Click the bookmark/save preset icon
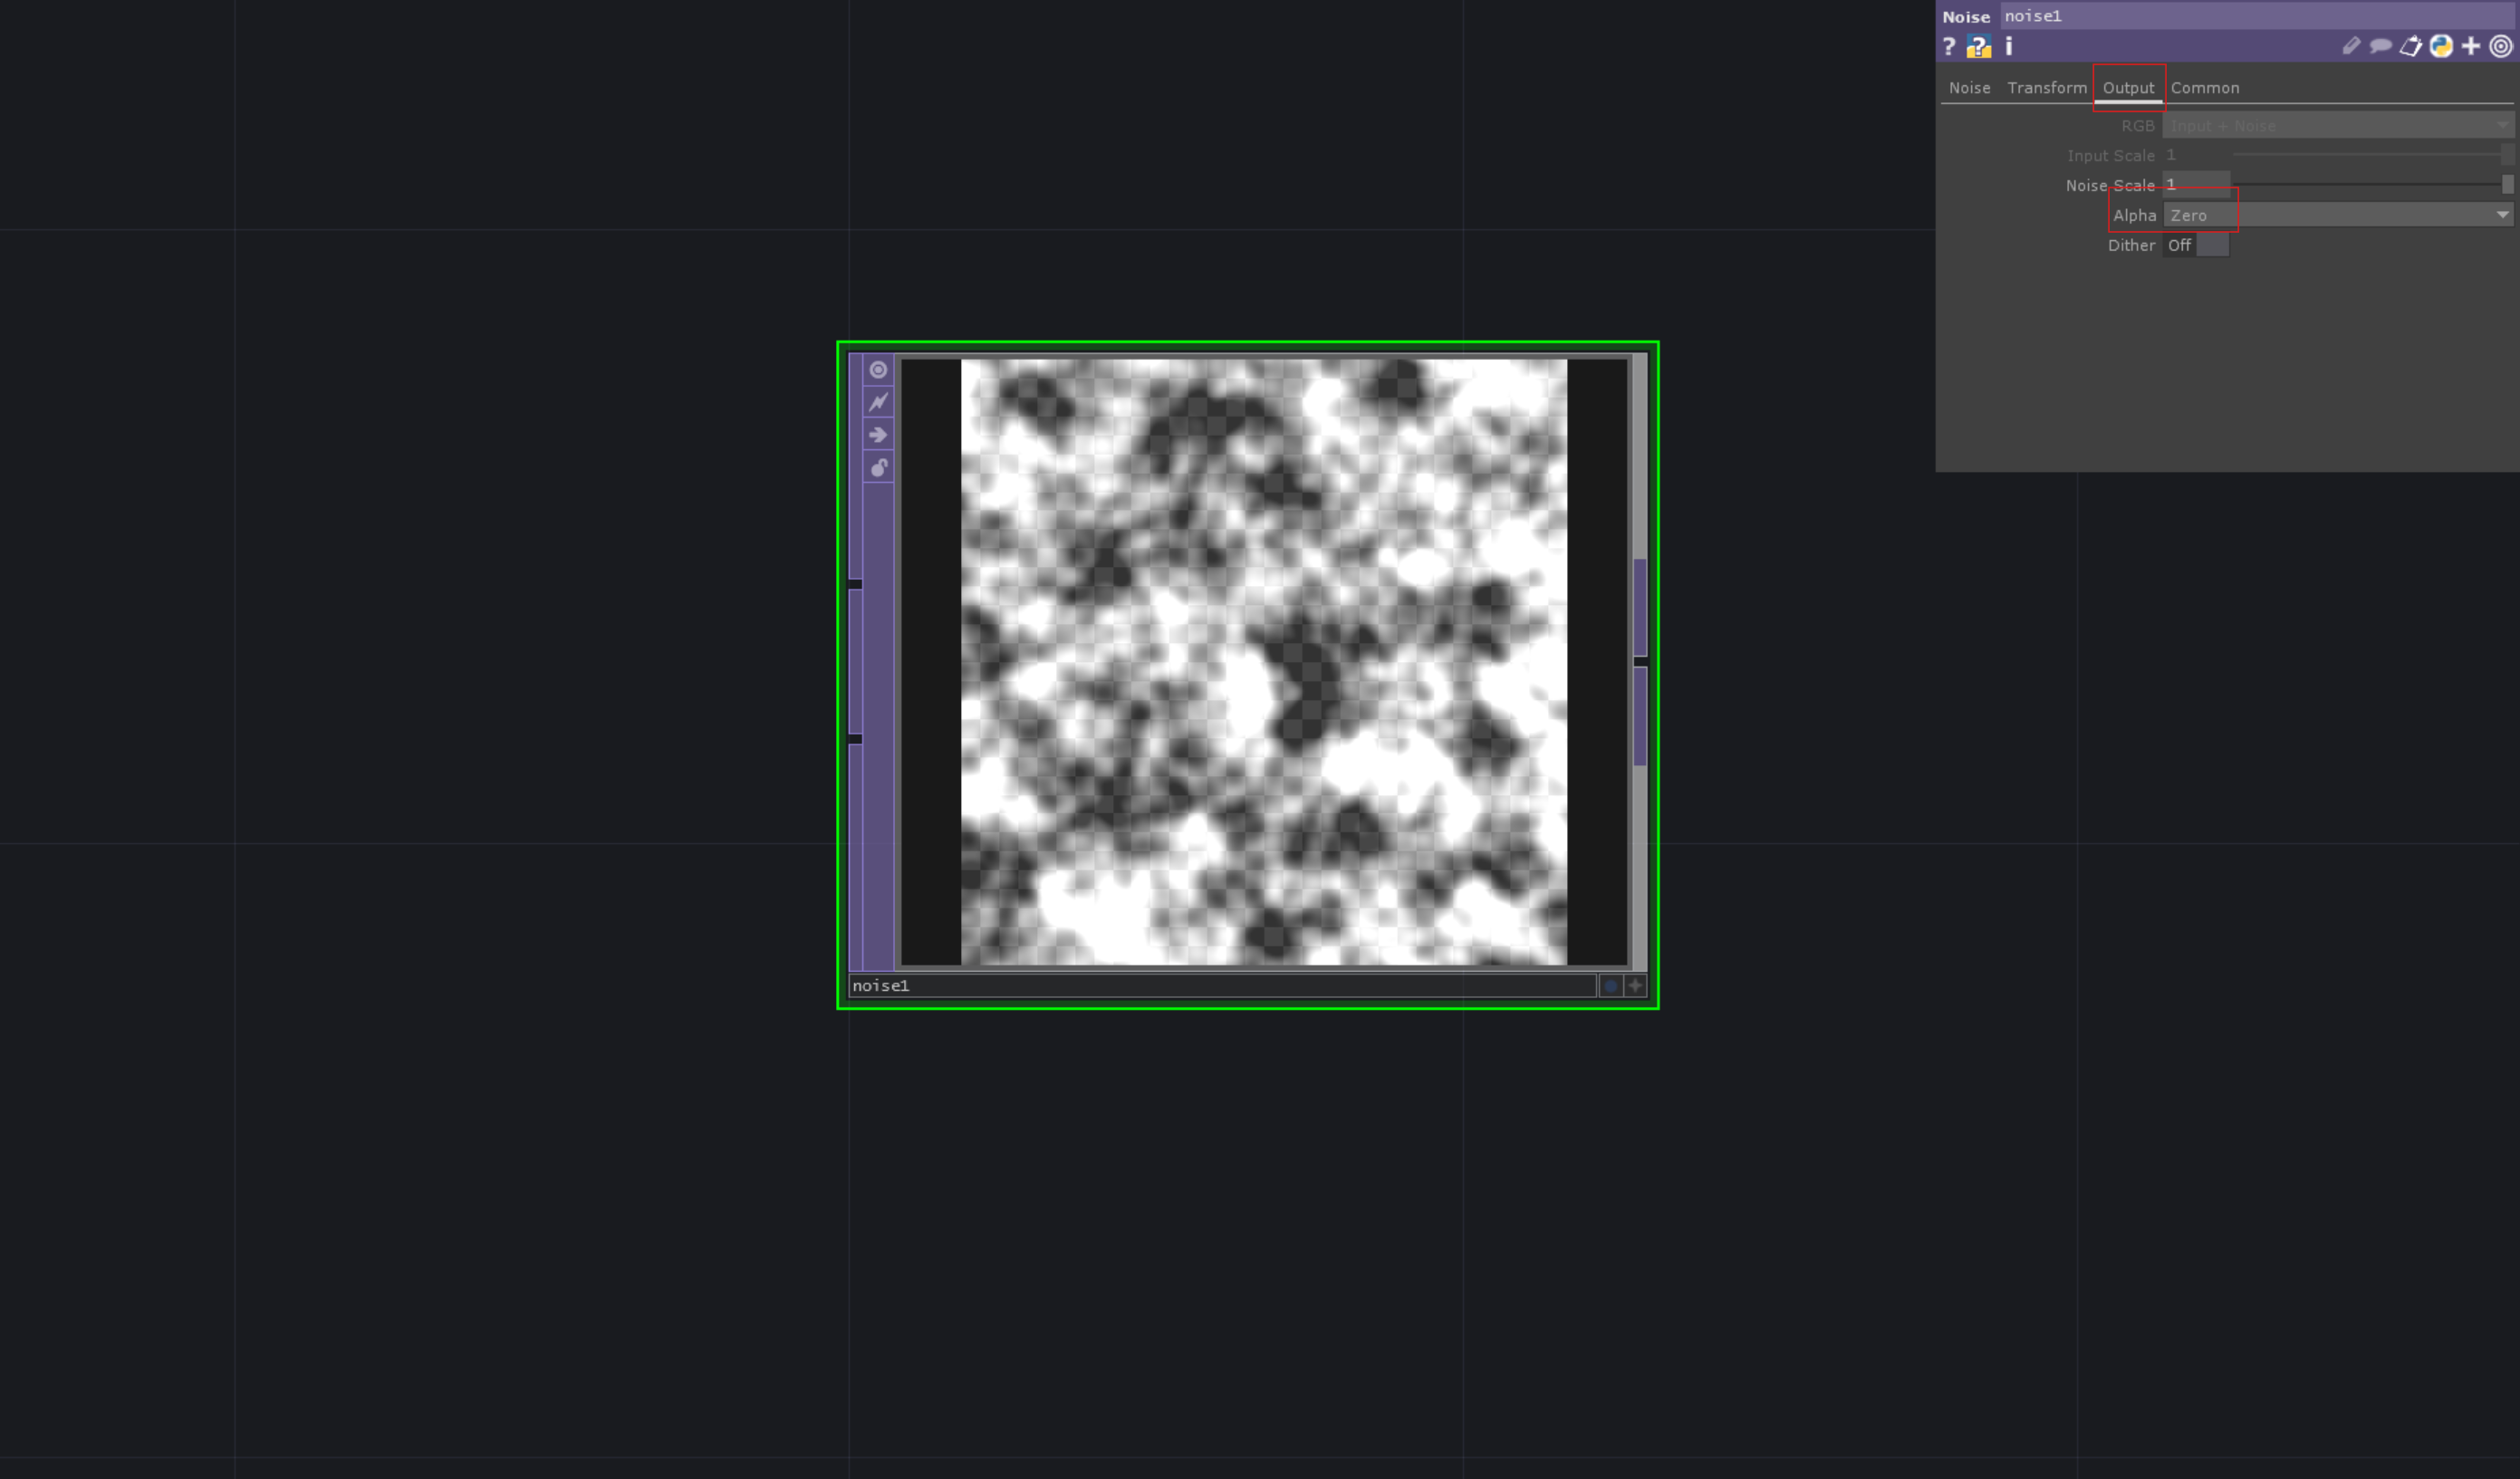Image resolution: width=2520 pixels, height=1479 pixels. (2412, 46)
